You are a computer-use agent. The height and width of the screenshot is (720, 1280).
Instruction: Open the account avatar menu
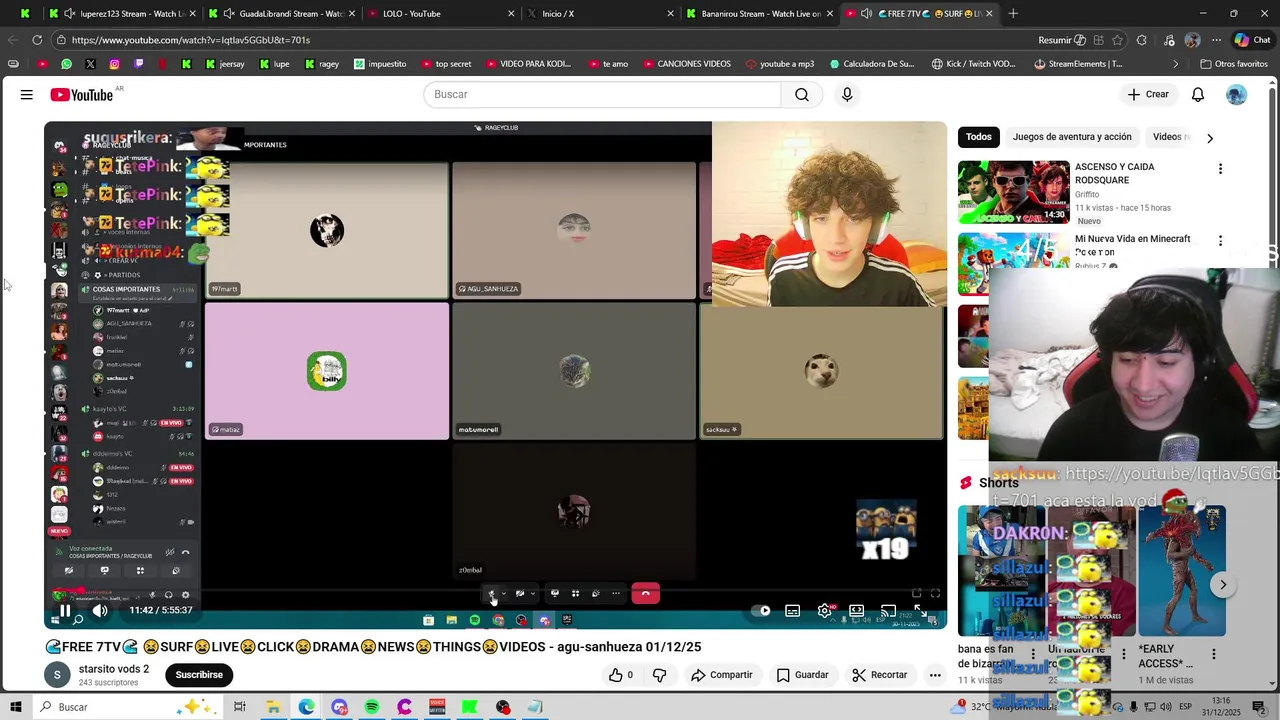click(1236, 94)
